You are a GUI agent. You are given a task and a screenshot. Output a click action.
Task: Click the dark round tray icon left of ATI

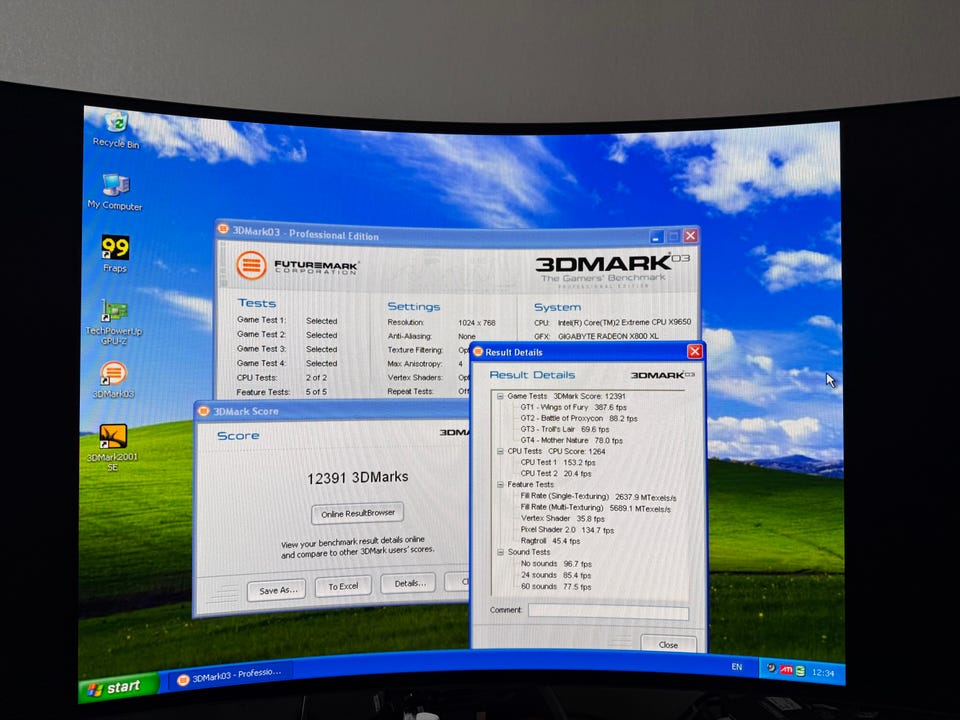(772, 669)
